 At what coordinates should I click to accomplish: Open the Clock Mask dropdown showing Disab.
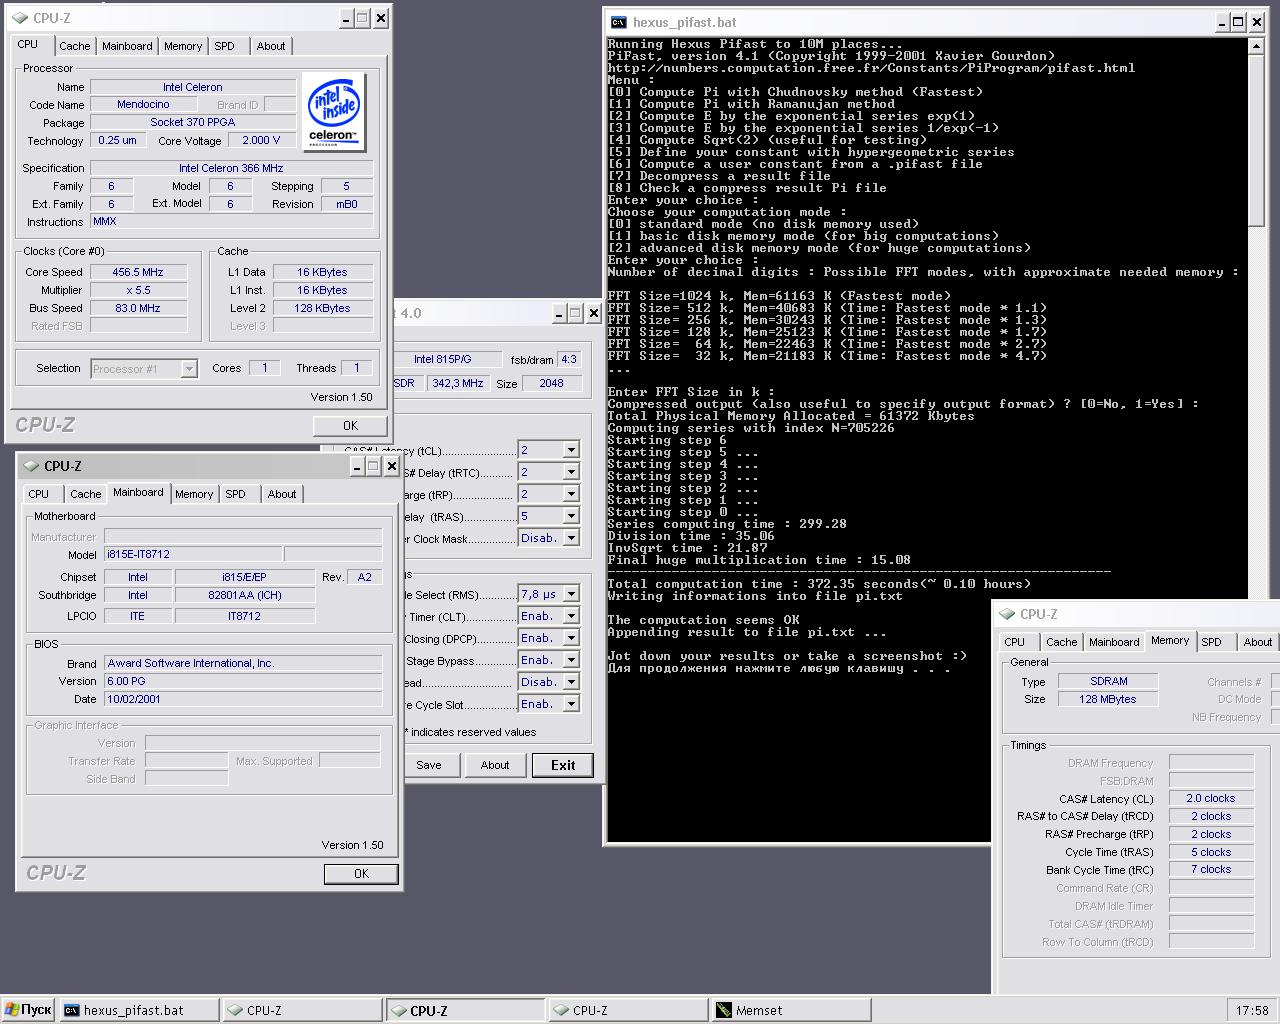[571, 538]
